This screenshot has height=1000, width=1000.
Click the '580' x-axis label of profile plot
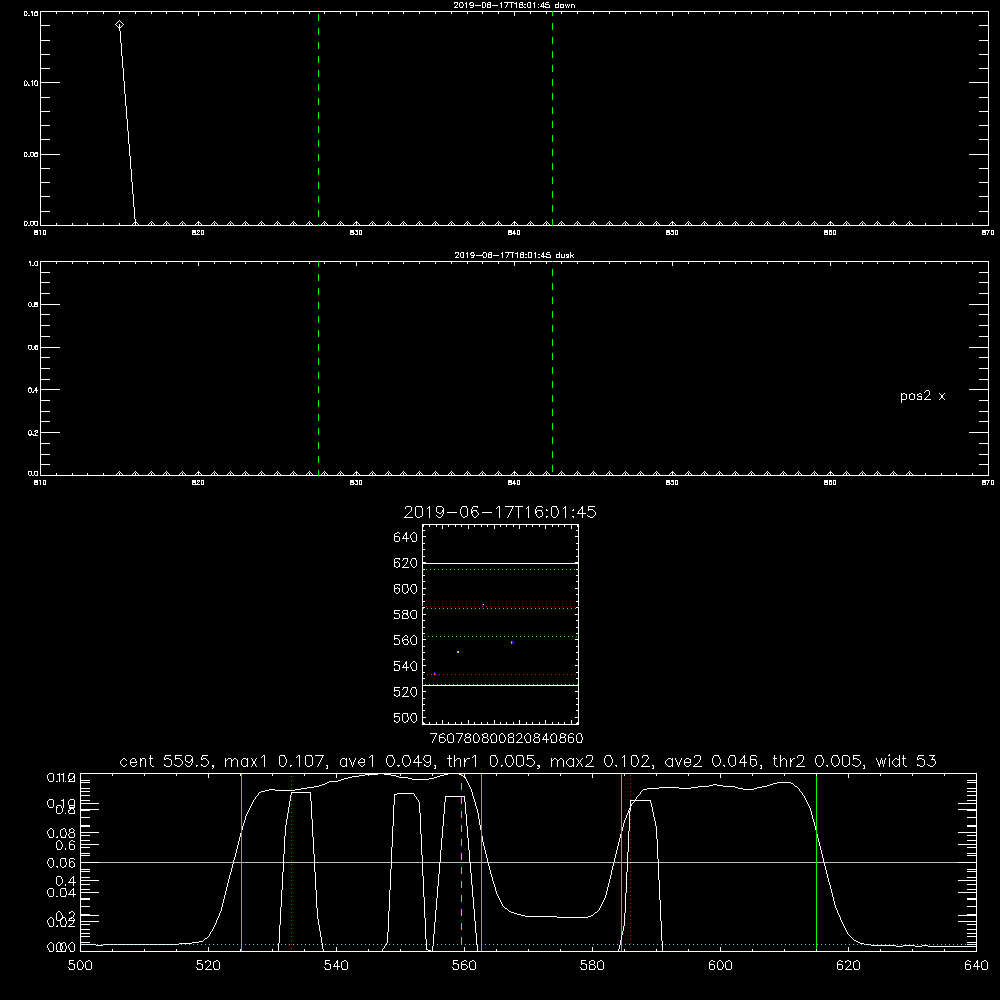592,966
